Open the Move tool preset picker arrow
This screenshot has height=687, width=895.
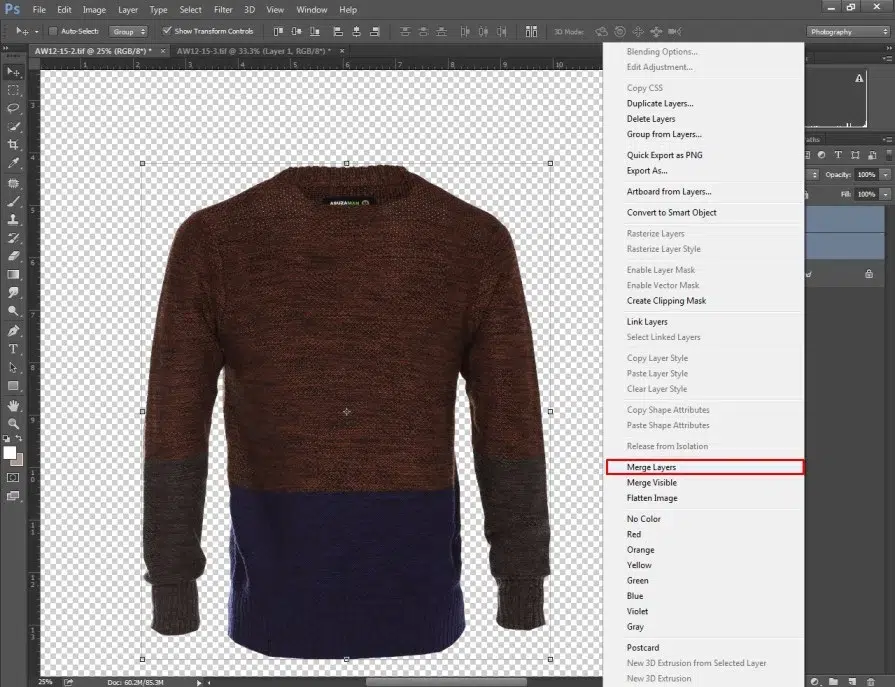(x=37, y=32)
